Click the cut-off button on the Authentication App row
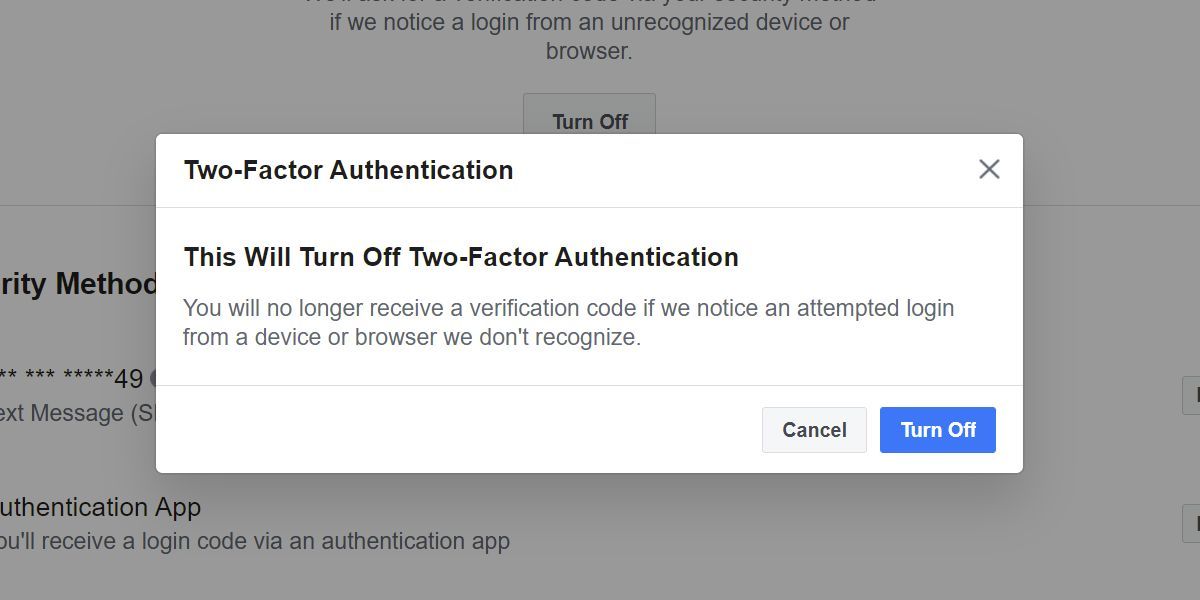 tap(1191, 524)
